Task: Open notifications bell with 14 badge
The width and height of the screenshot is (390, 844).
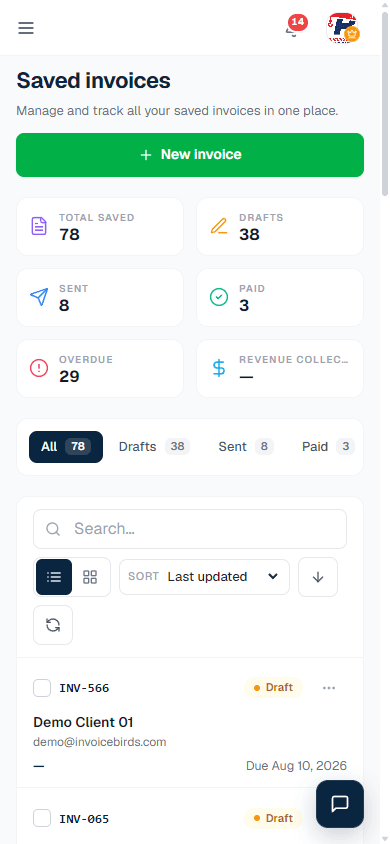Action: (295, 27)
